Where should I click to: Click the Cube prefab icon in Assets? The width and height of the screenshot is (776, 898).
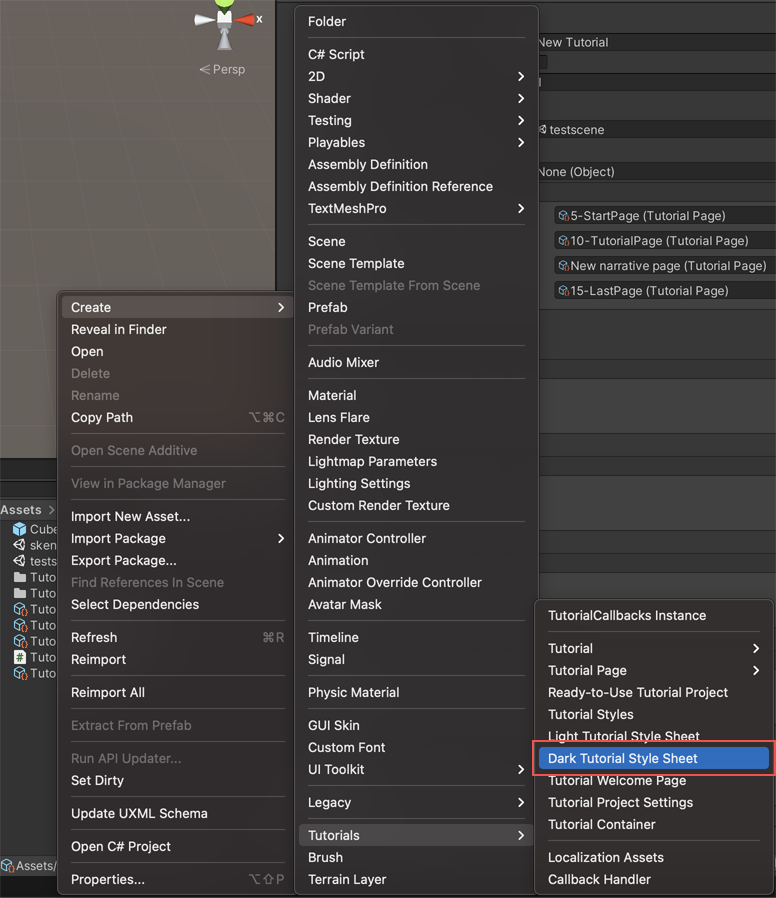pos(19,529)
